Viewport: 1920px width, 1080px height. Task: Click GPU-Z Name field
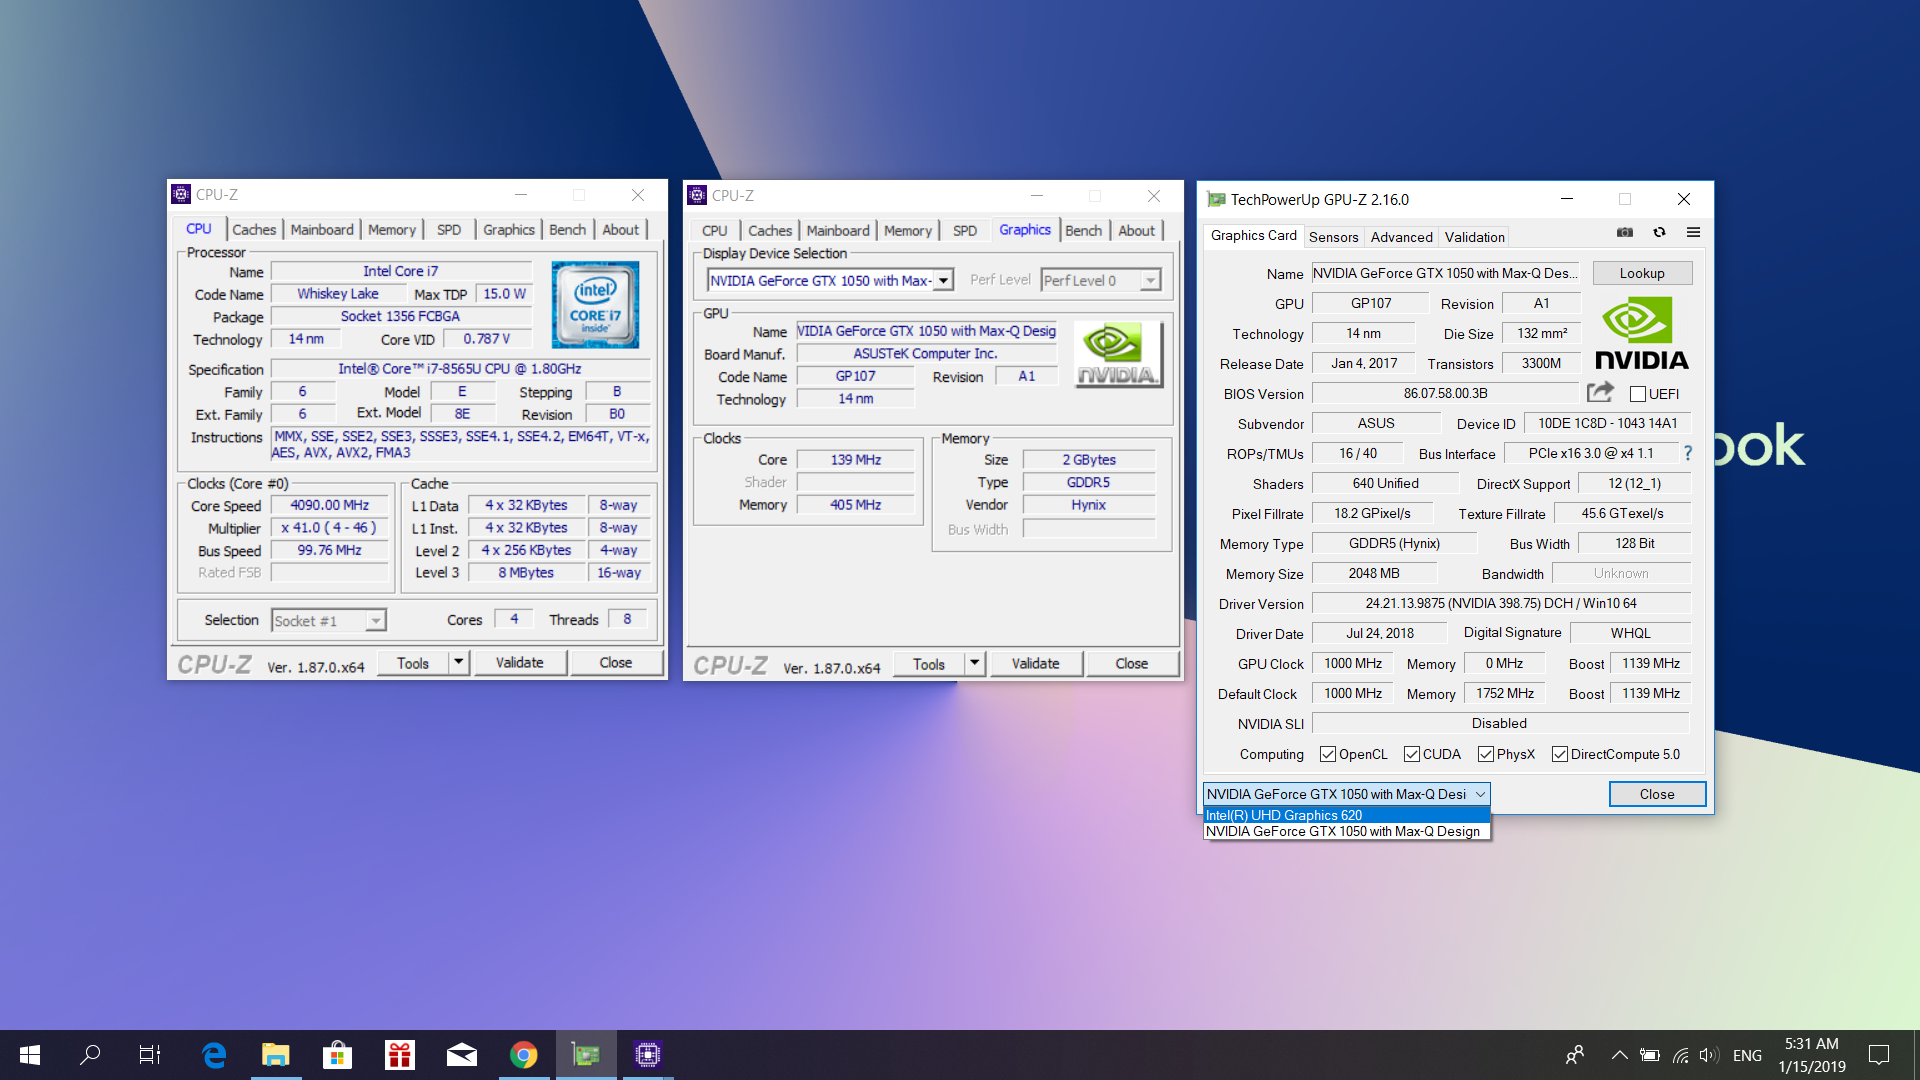tap(1447, 273)
